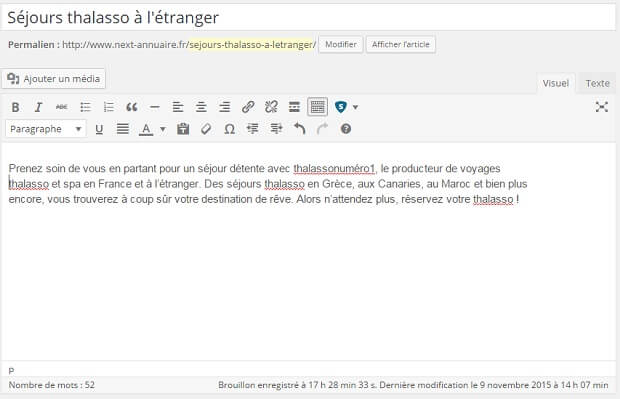Image resolution: width=620 pixels, height=399 pixels.
Task: Insert or edit a link
Action: (x=248, y=107)
